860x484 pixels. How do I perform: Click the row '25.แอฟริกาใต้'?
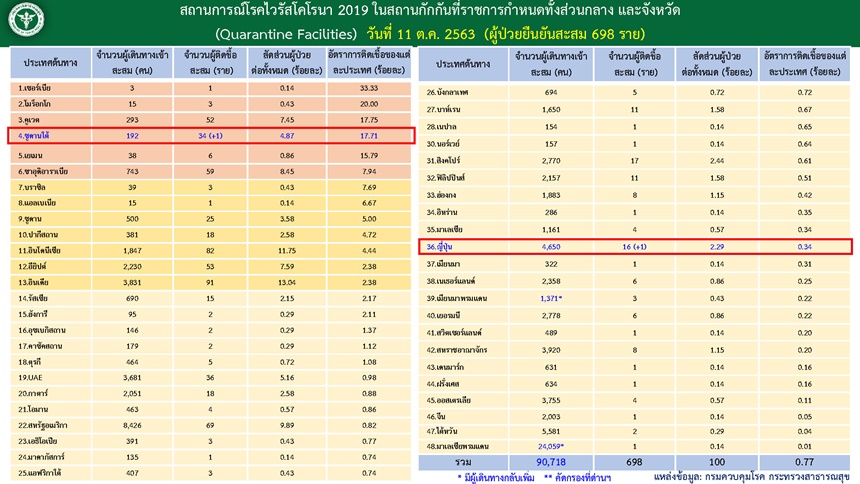point(210,472)
